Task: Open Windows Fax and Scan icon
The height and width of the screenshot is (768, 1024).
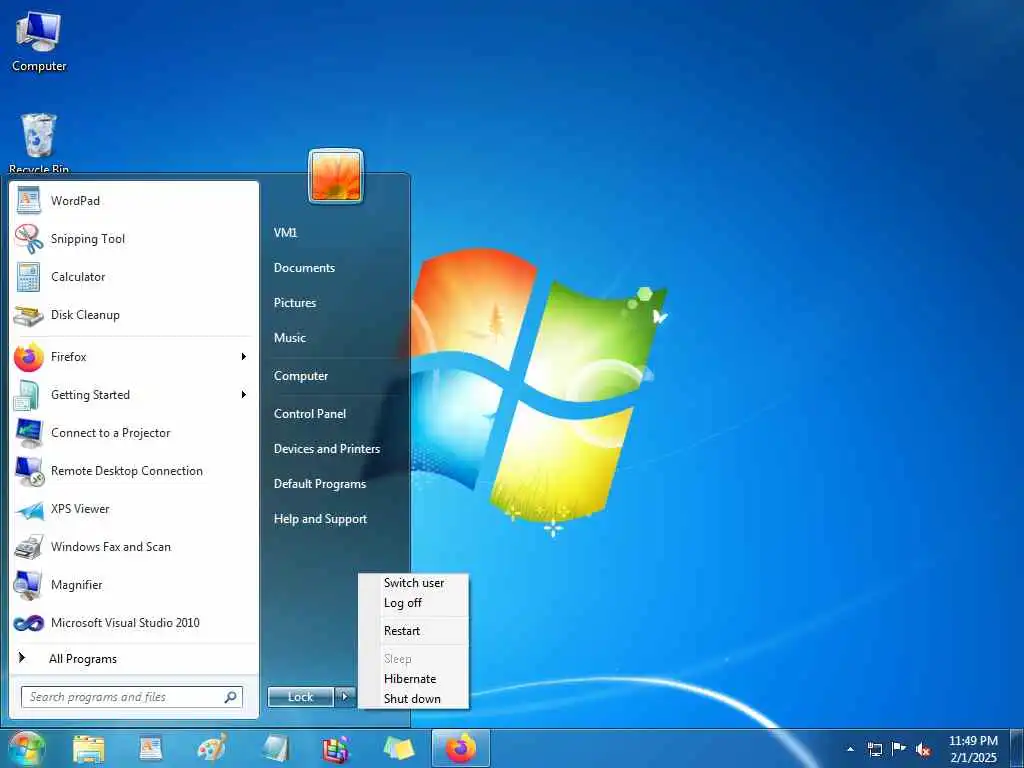Action: [28, 547]
